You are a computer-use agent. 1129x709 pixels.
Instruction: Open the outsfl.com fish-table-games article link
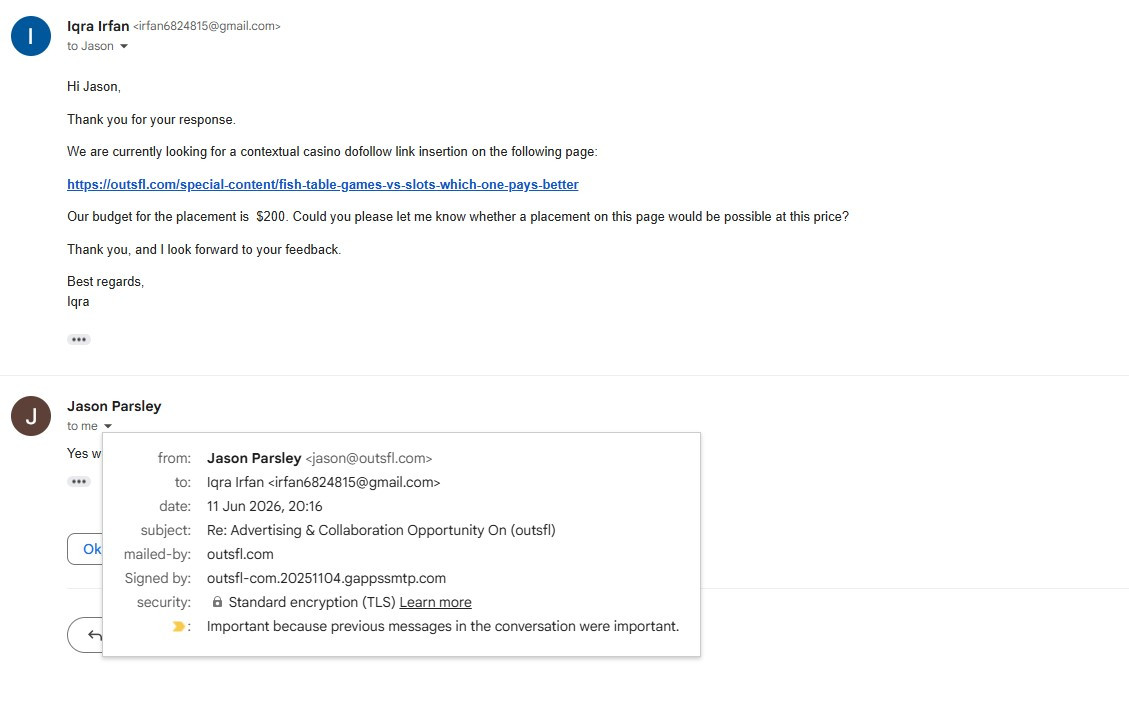pyautogui.click(x=323, y=184)
